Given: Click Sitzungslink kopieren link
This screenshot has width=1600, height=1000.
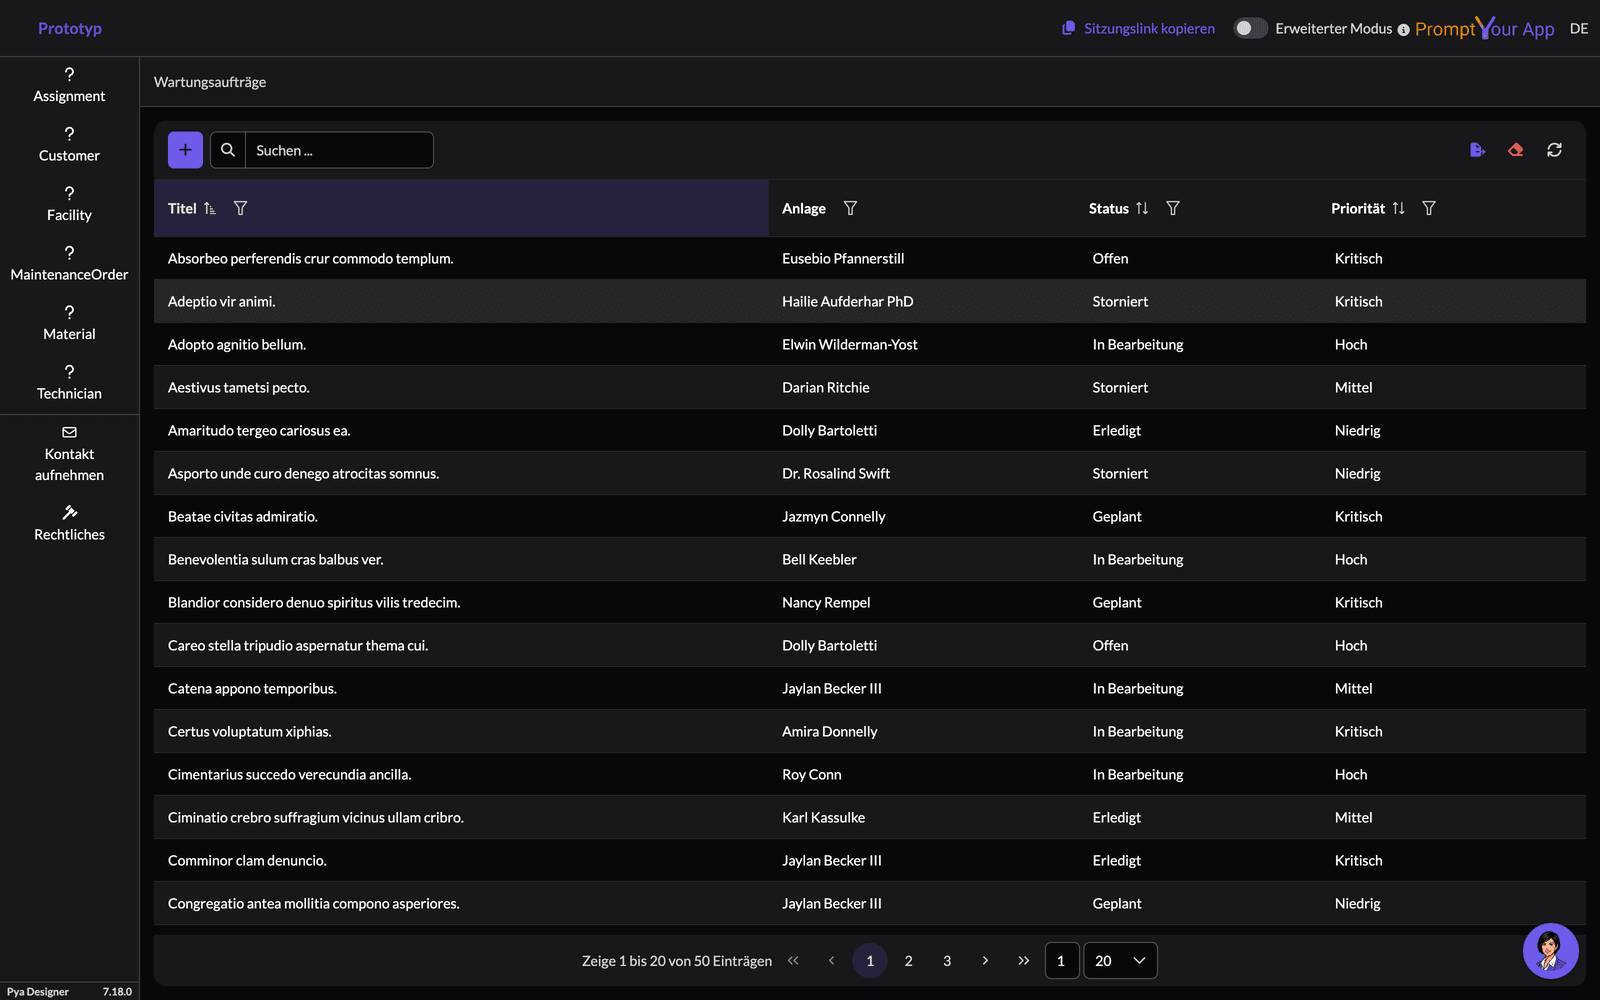Looking at the screenshot, I should pyautogui.click(x=1138, y=28).
